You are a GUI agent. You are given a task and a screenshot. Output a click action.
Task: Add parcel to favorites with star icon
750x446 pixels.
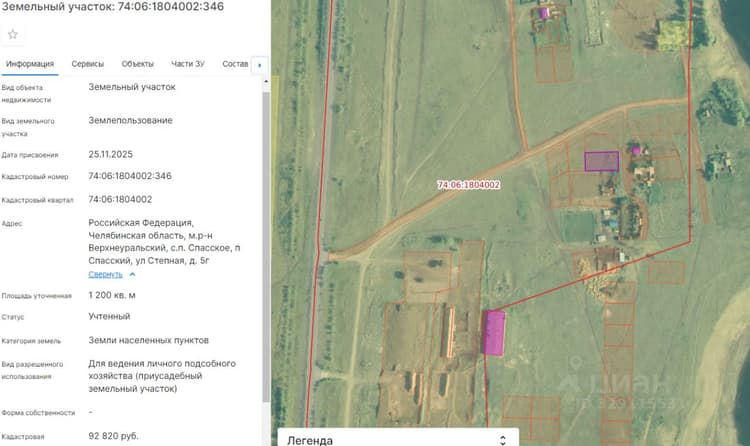(12, 34)
